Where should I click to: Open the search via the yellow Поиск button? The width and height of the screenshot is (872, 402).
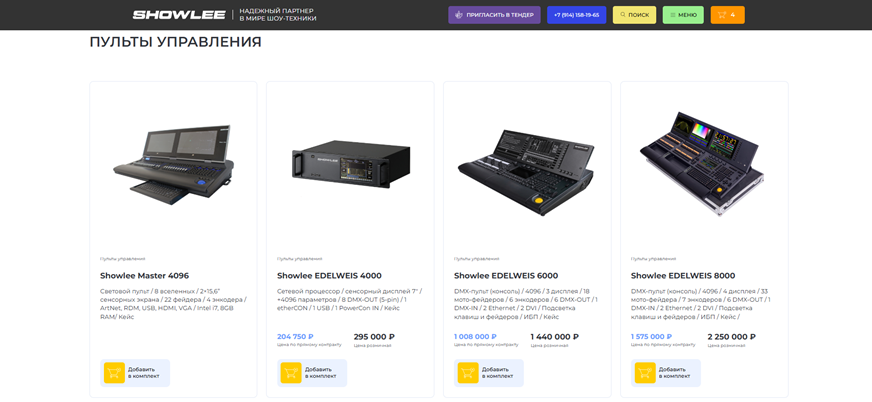tap(635, 15)
